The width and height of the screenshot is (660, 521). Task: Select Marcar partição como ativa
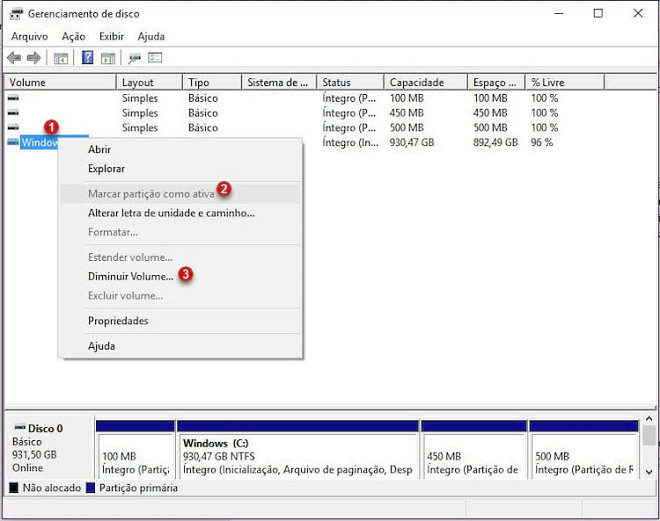coord(180,194)
